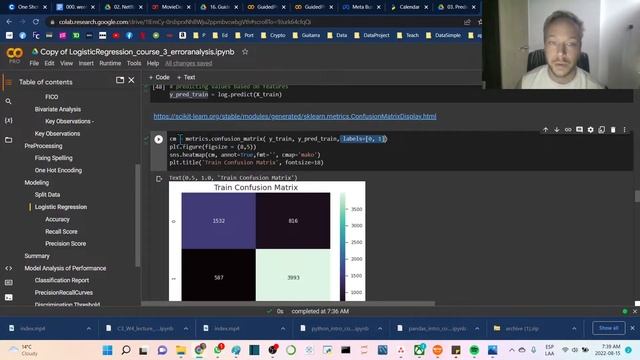
Task: Show hidden system tray icons
Action: point(511,350)
